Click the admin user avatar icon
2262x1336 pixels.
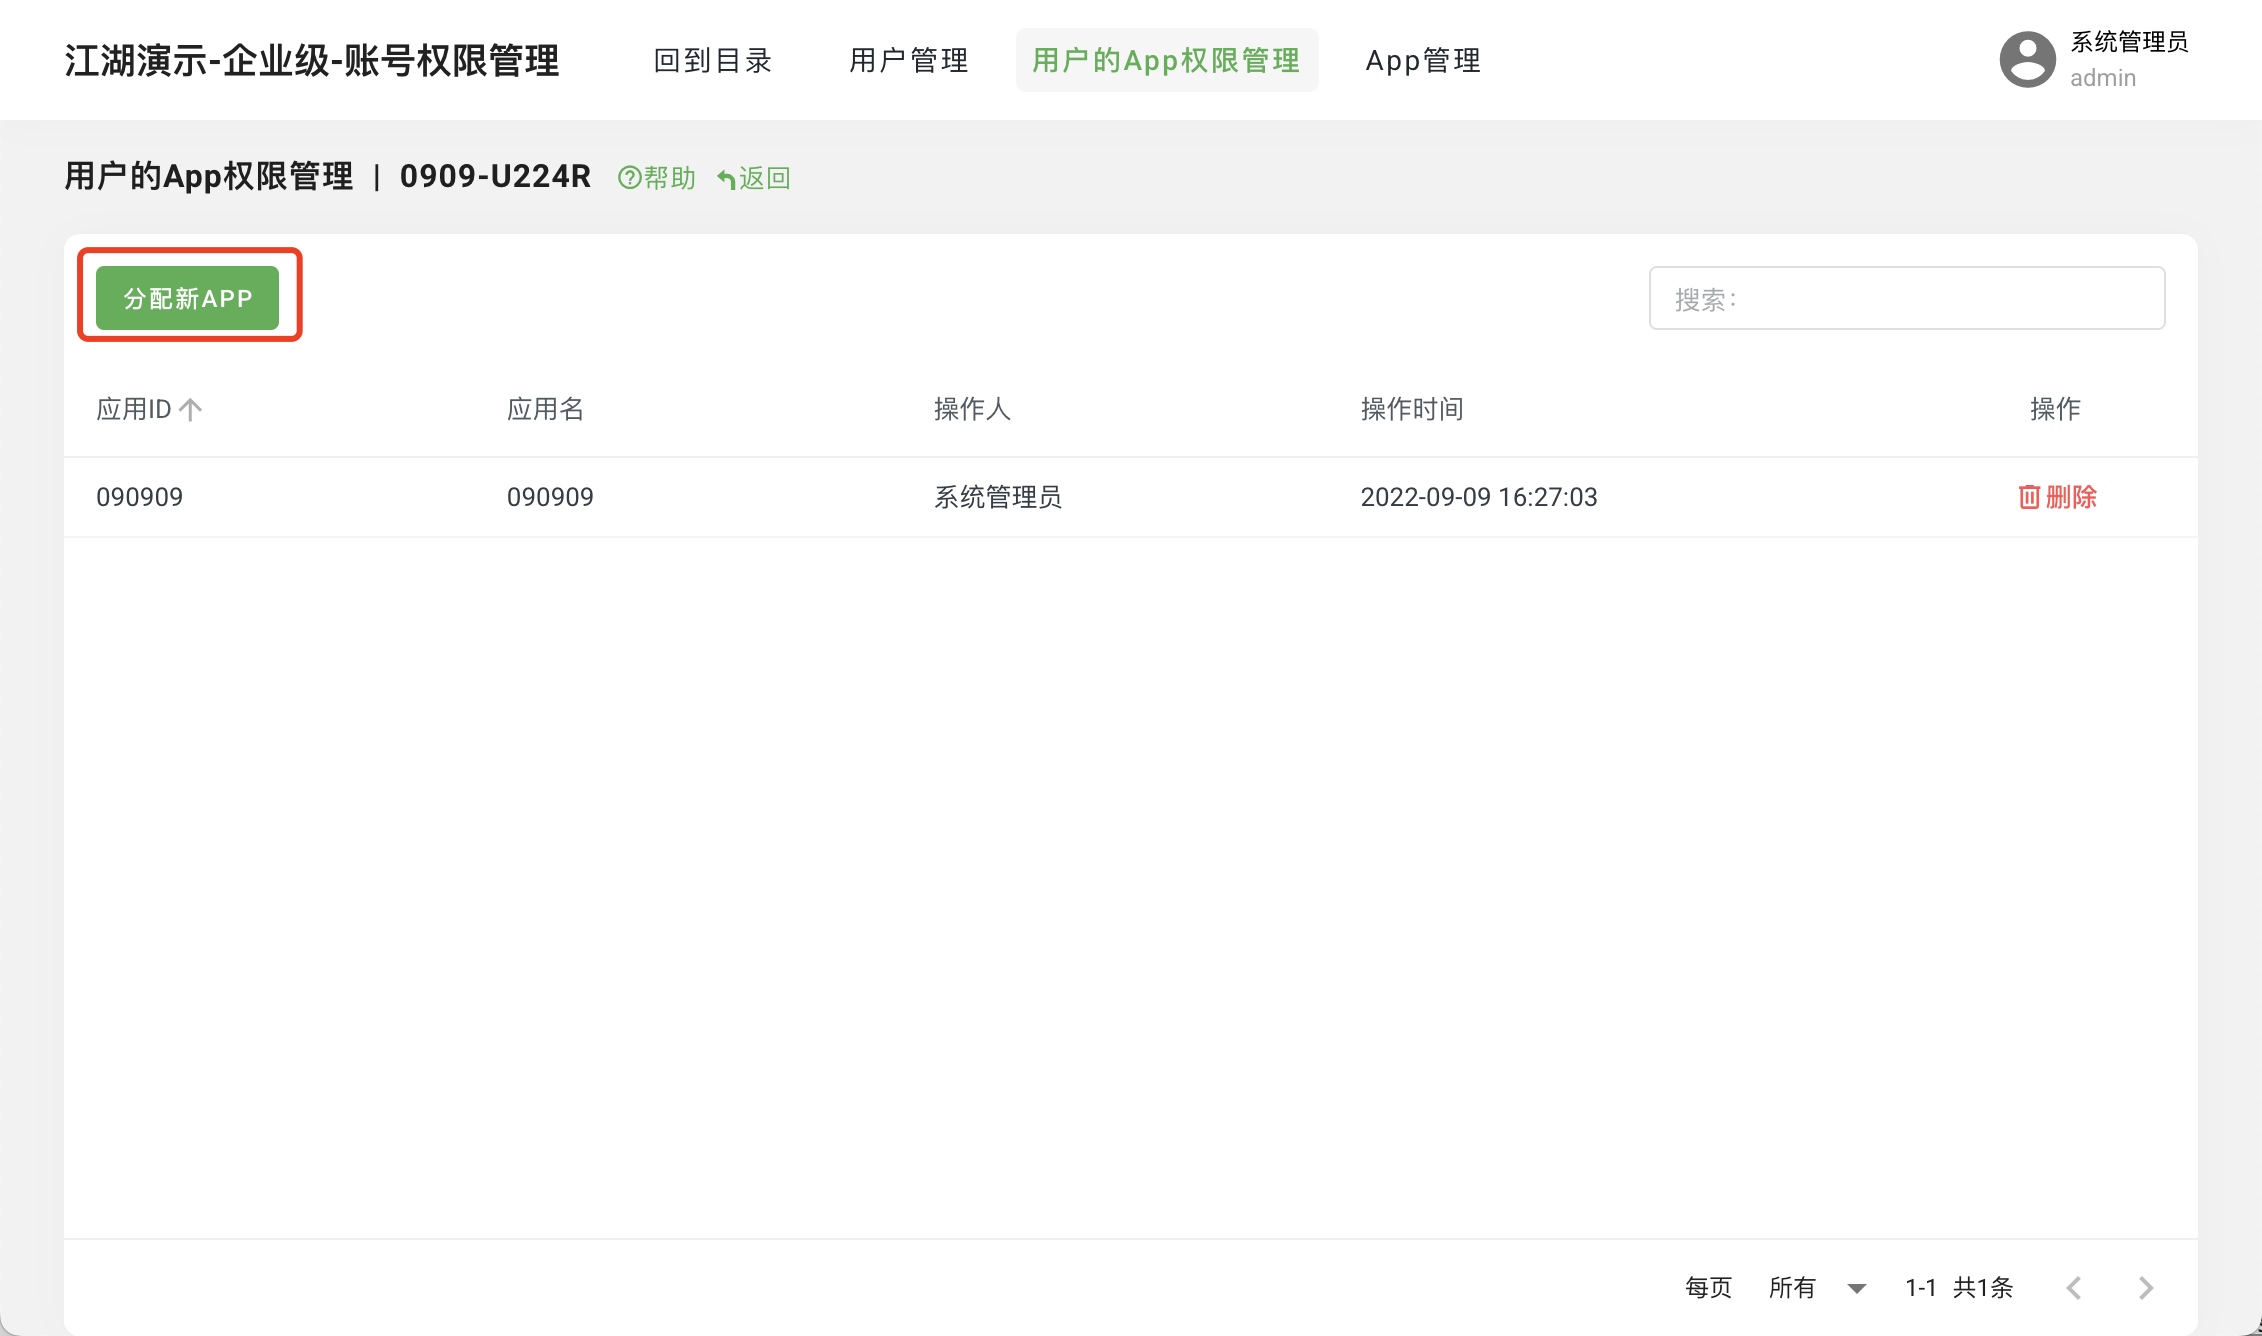[x=2027, y=60]
